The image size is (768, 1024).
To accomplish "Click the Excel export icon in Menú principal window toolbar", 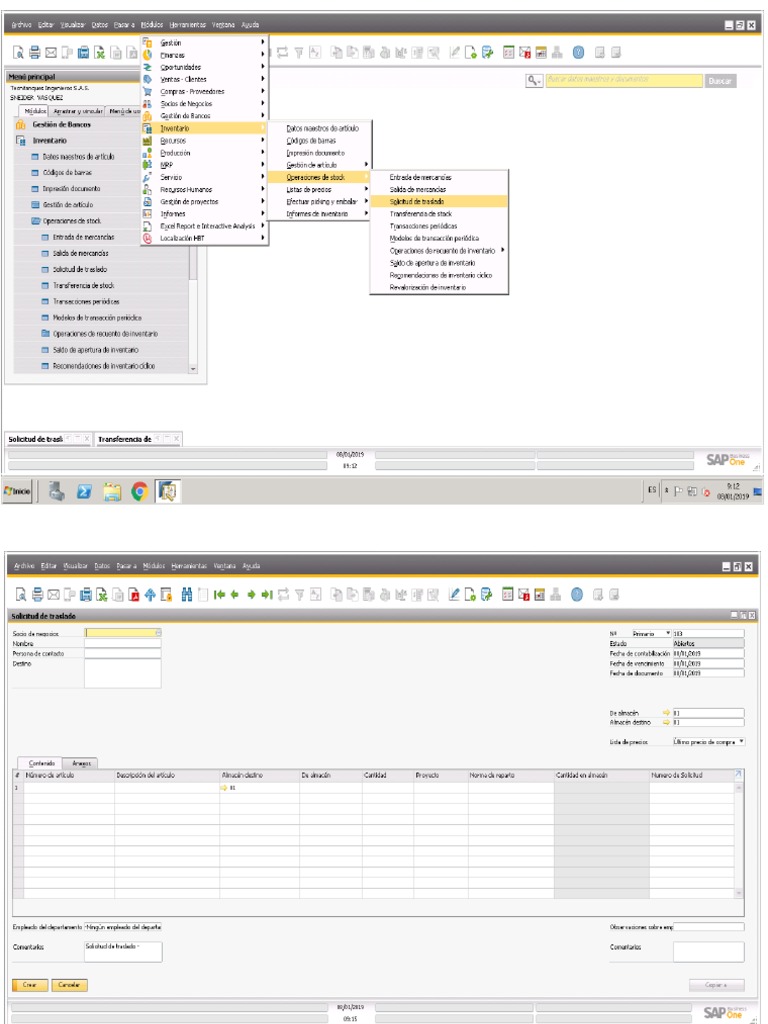I will [x=99, y=53].
